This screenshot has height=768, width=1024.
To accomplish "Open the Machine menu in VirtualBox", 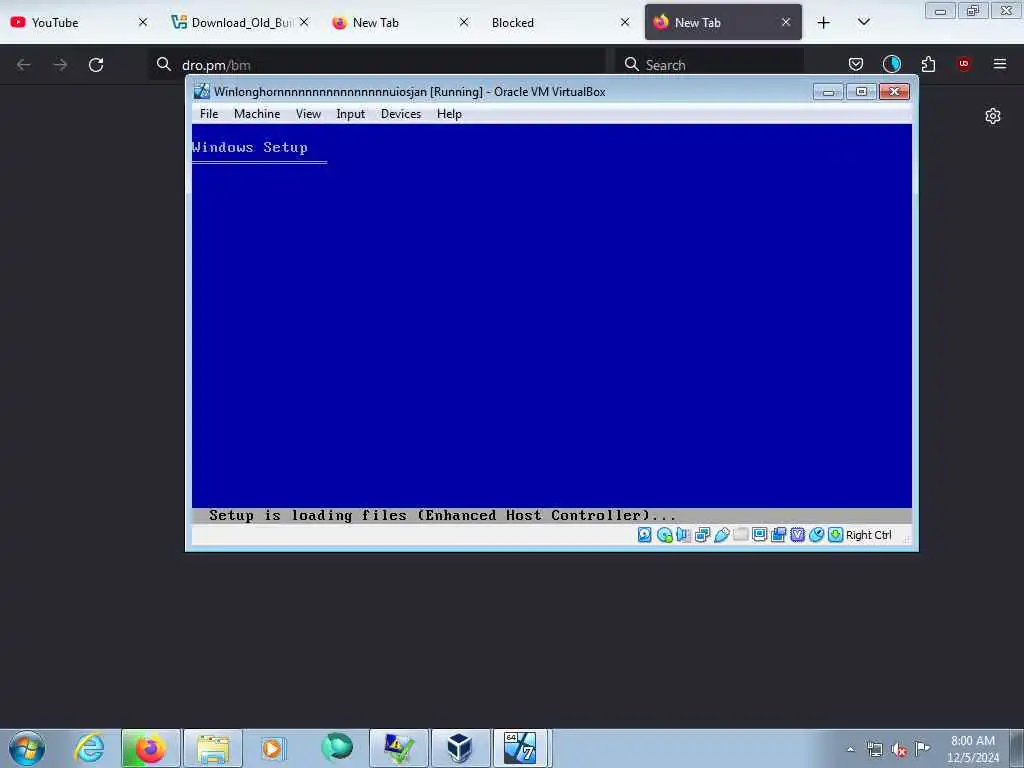I will tap(257, 114).
